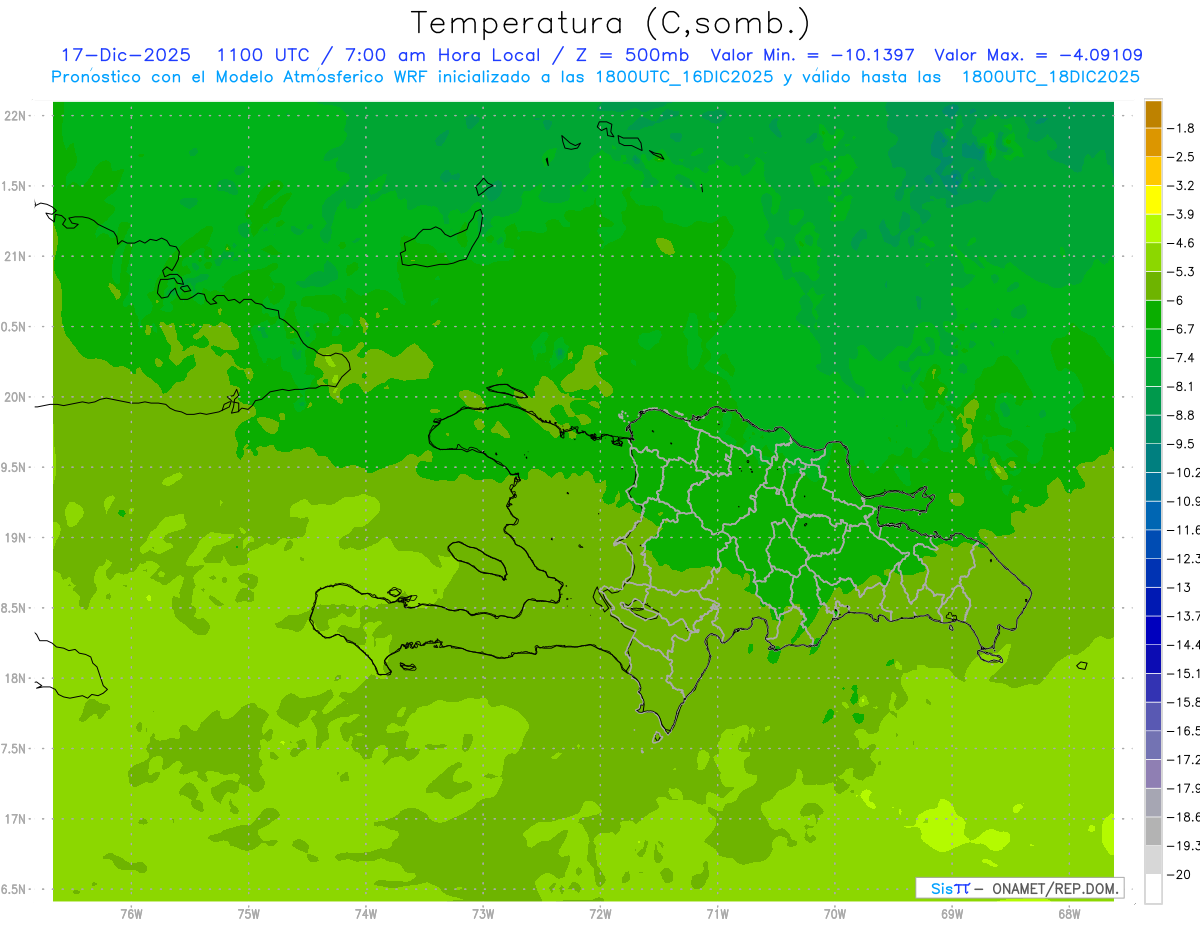Image resolution: width=1200 pixels, height=927 pixels.
Task: Click the purple swatch between -17.2 and -17.9
Action: (1153, 774)
